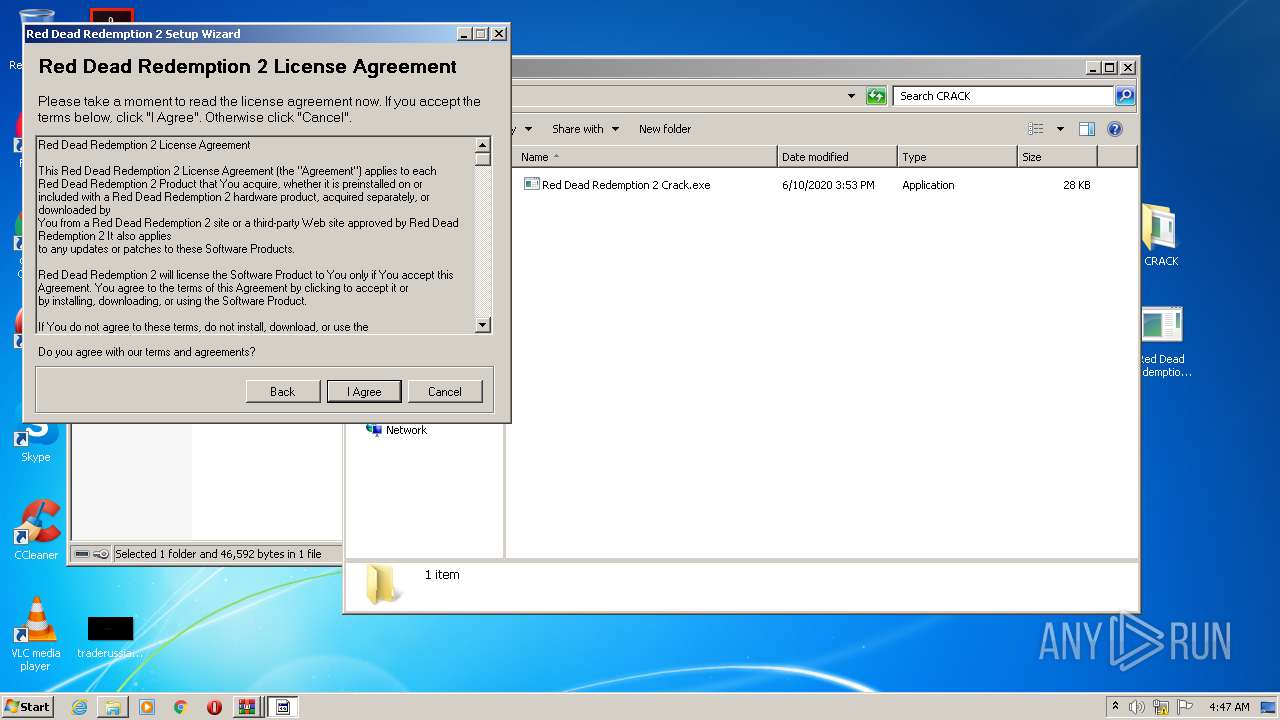Viewport: 1280px width, 720px height.
Task: Launch Internet Explorer from the taskbar
Action: coord(79,707)
